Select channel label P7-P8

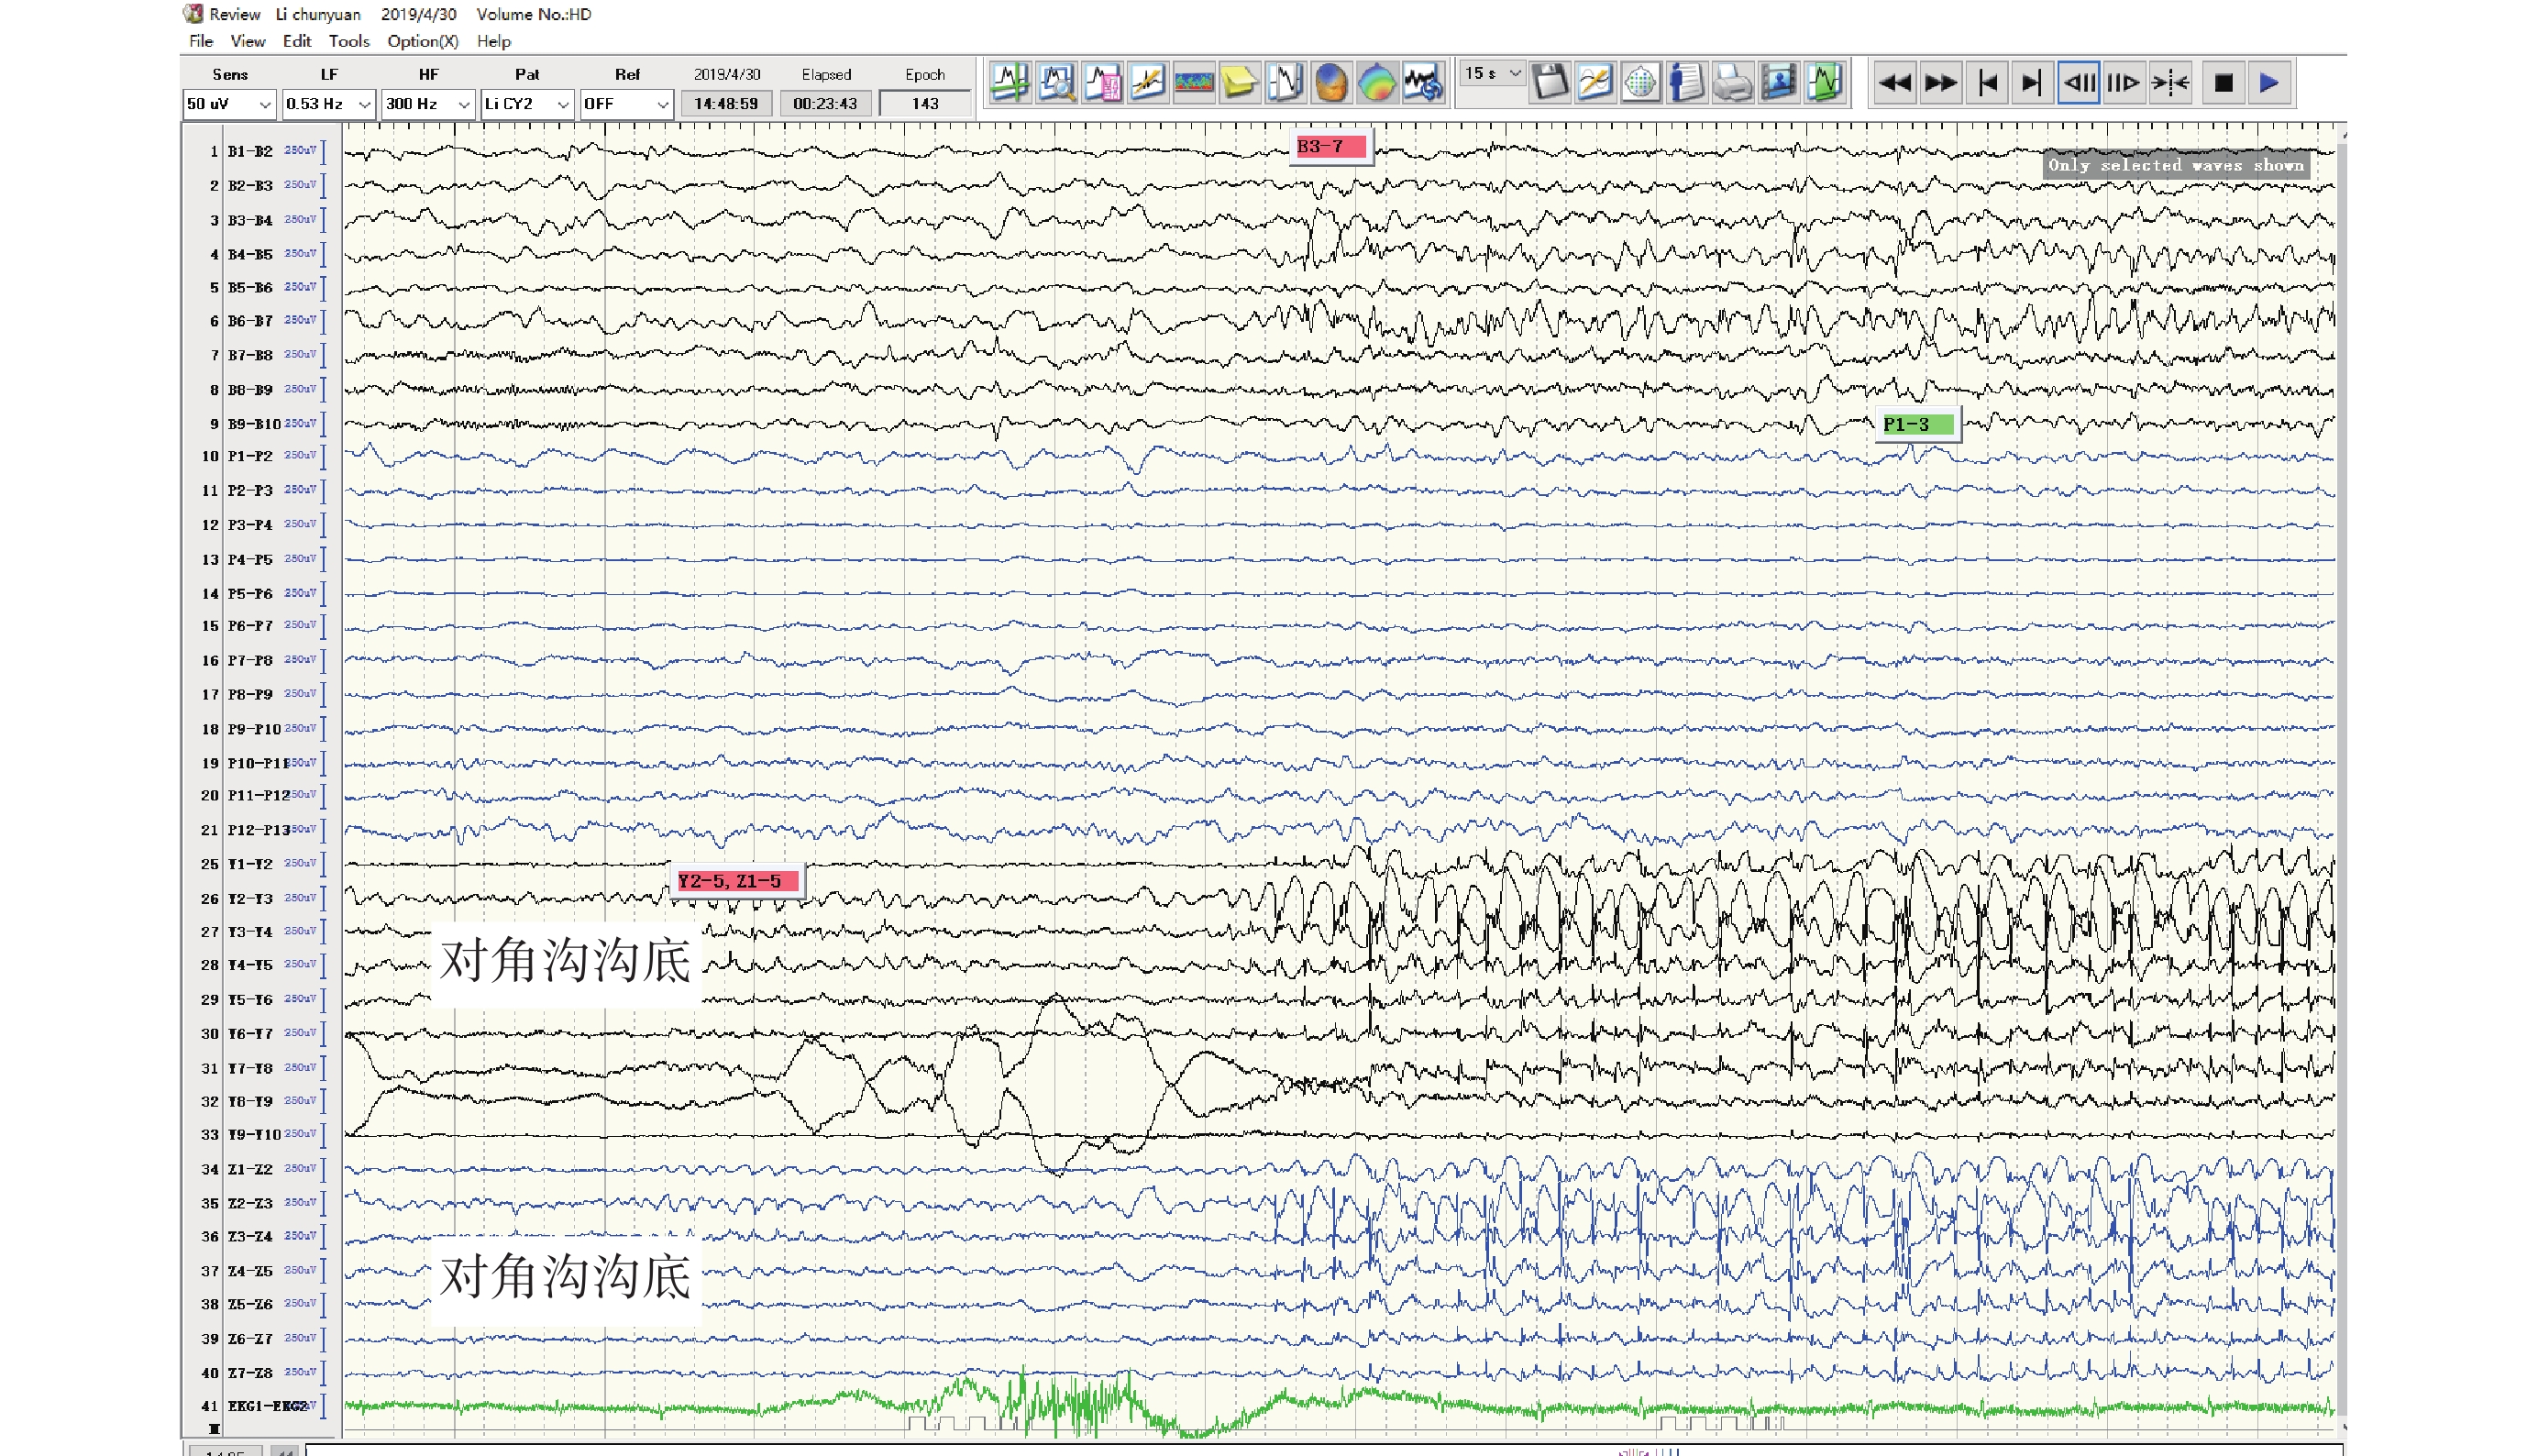coord(249,661)
